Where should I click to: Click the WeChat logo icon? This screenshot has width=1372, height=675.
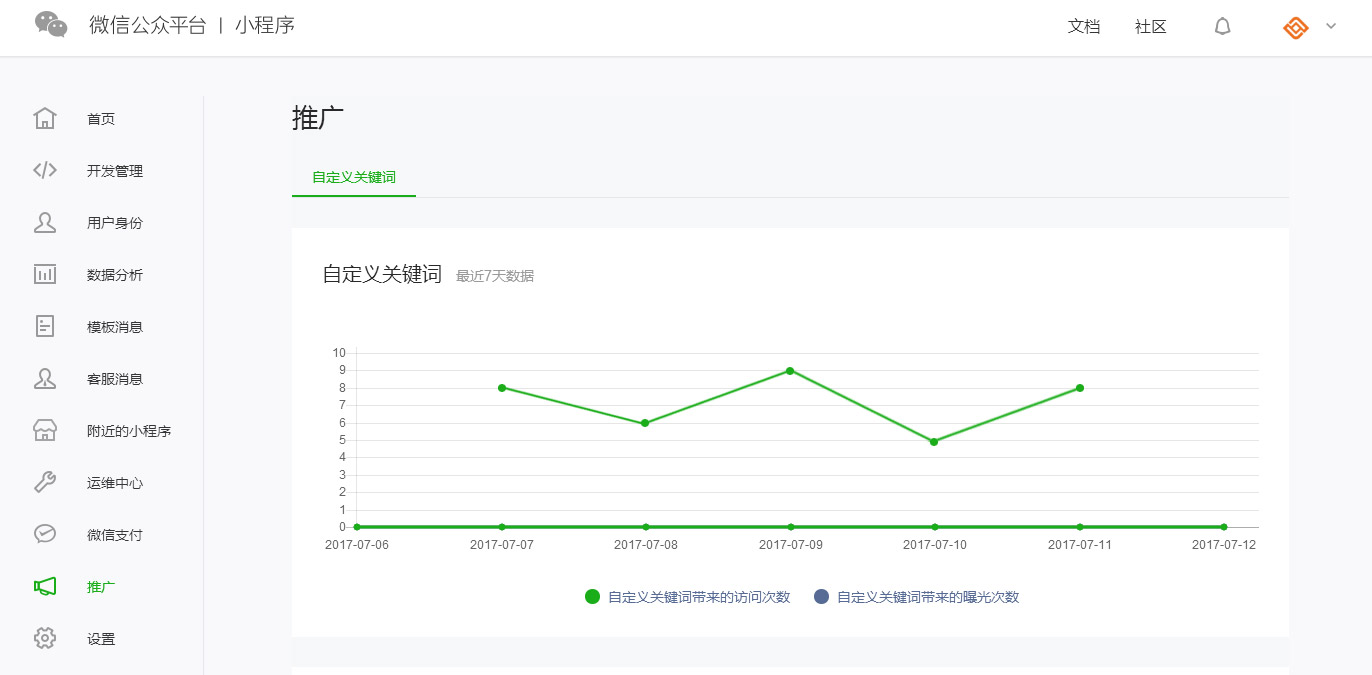coord(51,25)
